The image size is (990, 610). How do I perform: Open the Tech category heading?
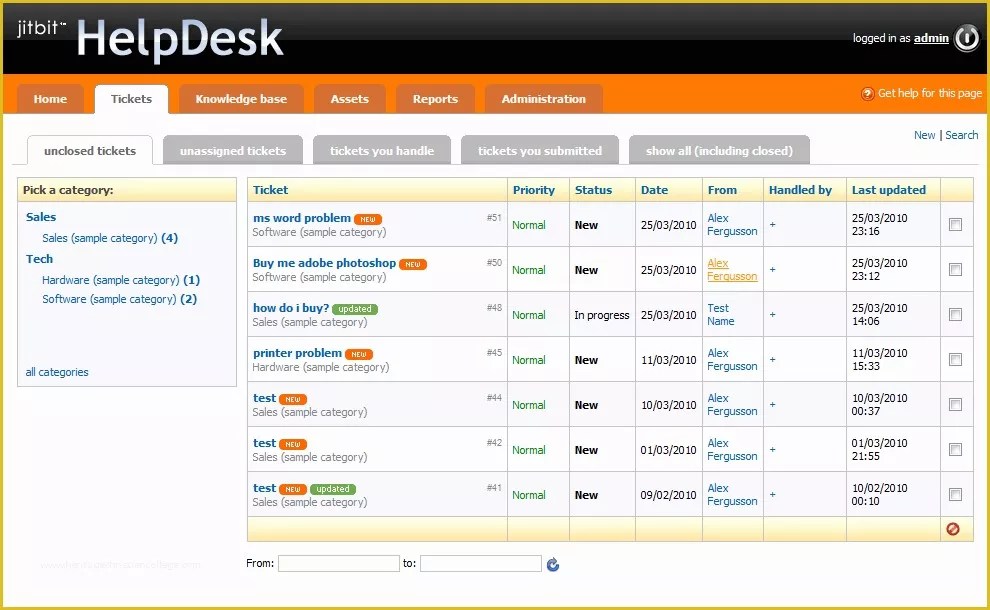click(x=39, y=259)
